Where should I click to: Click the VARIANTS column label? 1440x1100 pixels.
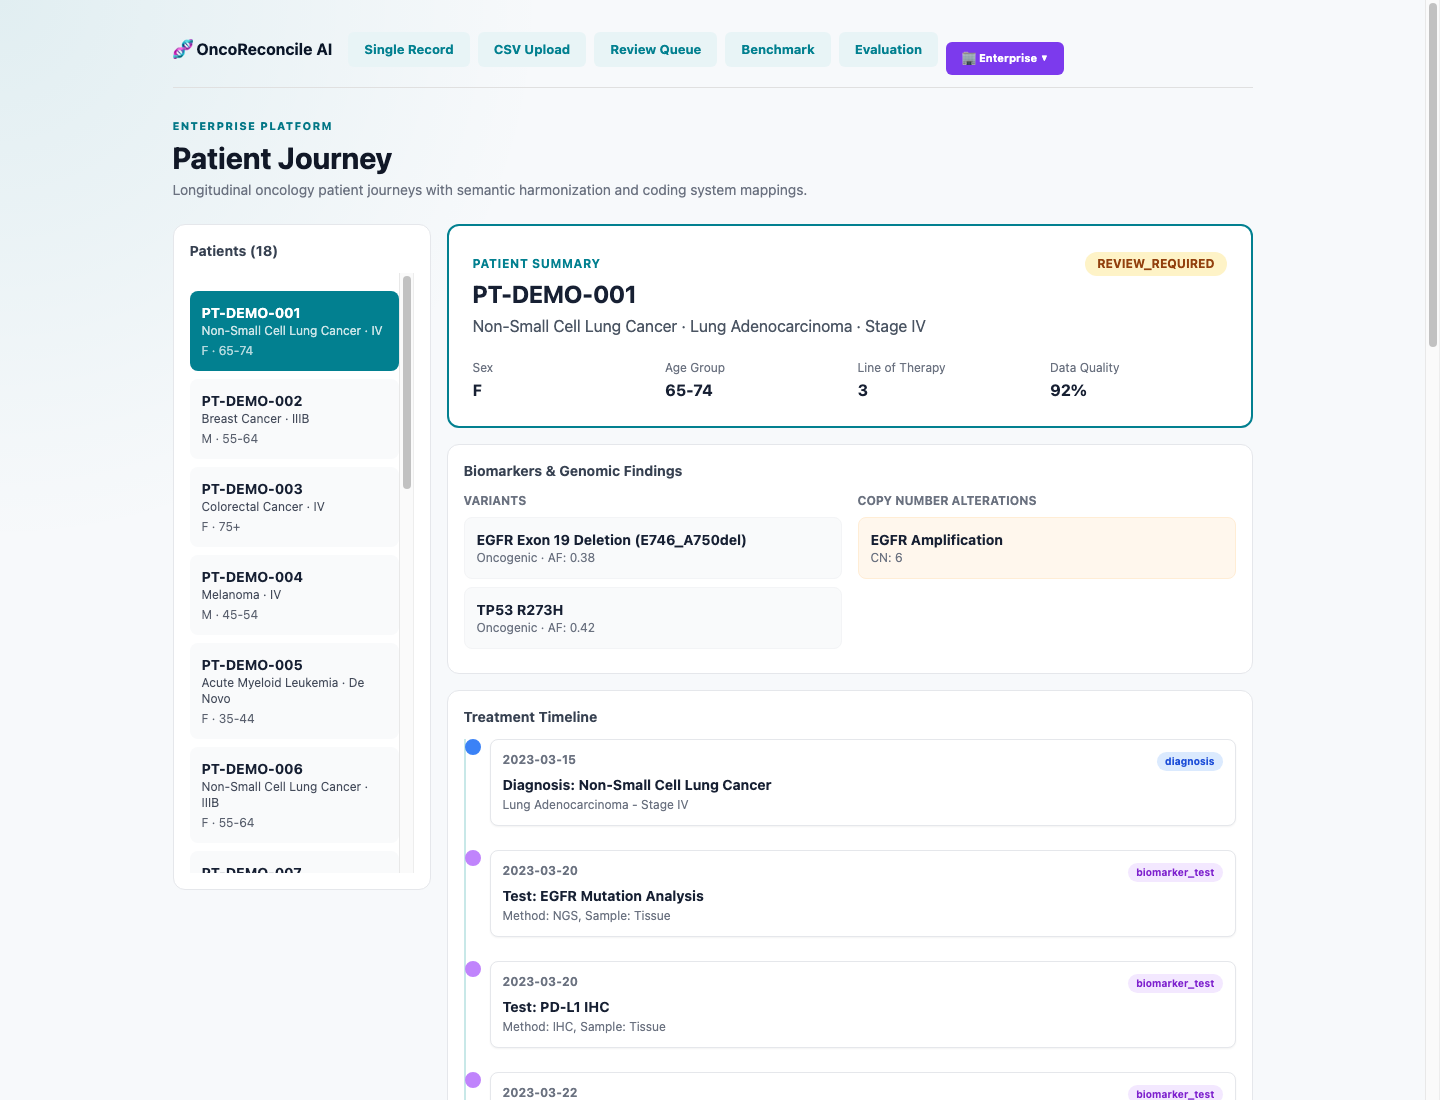(495, 501)
